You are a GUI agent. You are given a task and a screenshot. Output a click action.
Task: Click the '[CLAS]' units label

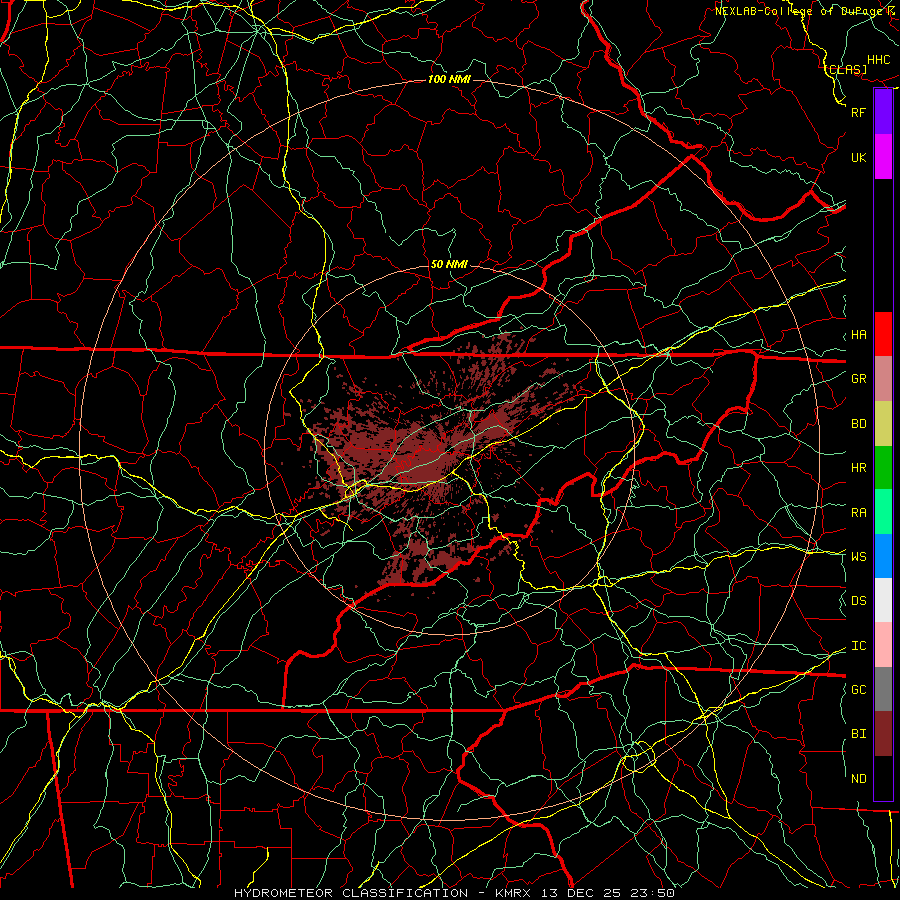tap(847, 69)
